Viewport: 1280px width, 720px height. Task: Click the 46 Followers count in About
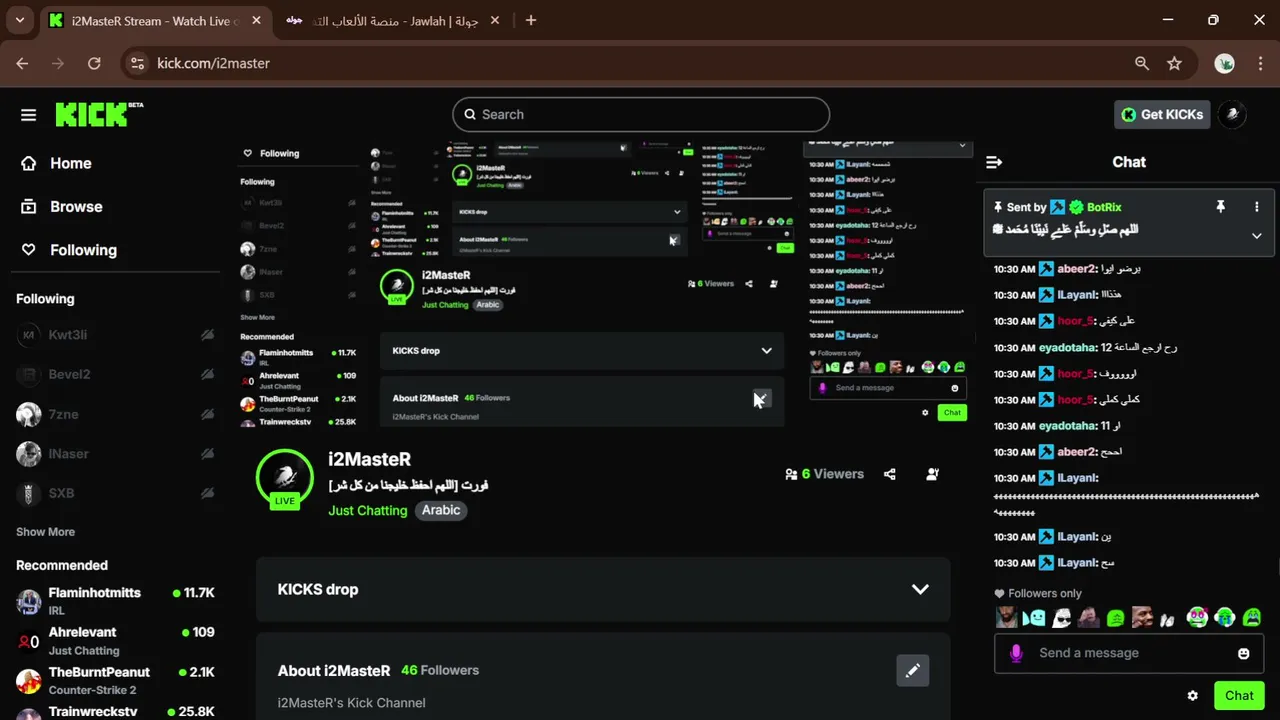[440, 670]
